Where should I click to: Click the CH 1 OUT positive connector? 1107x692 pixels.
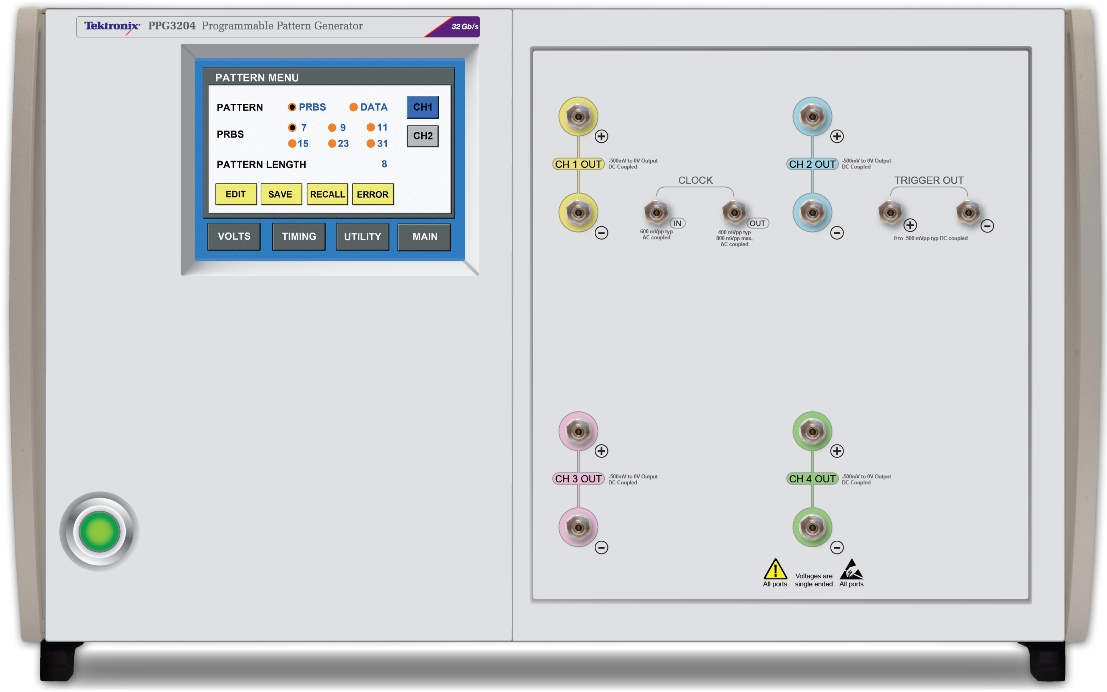[577, 119]
